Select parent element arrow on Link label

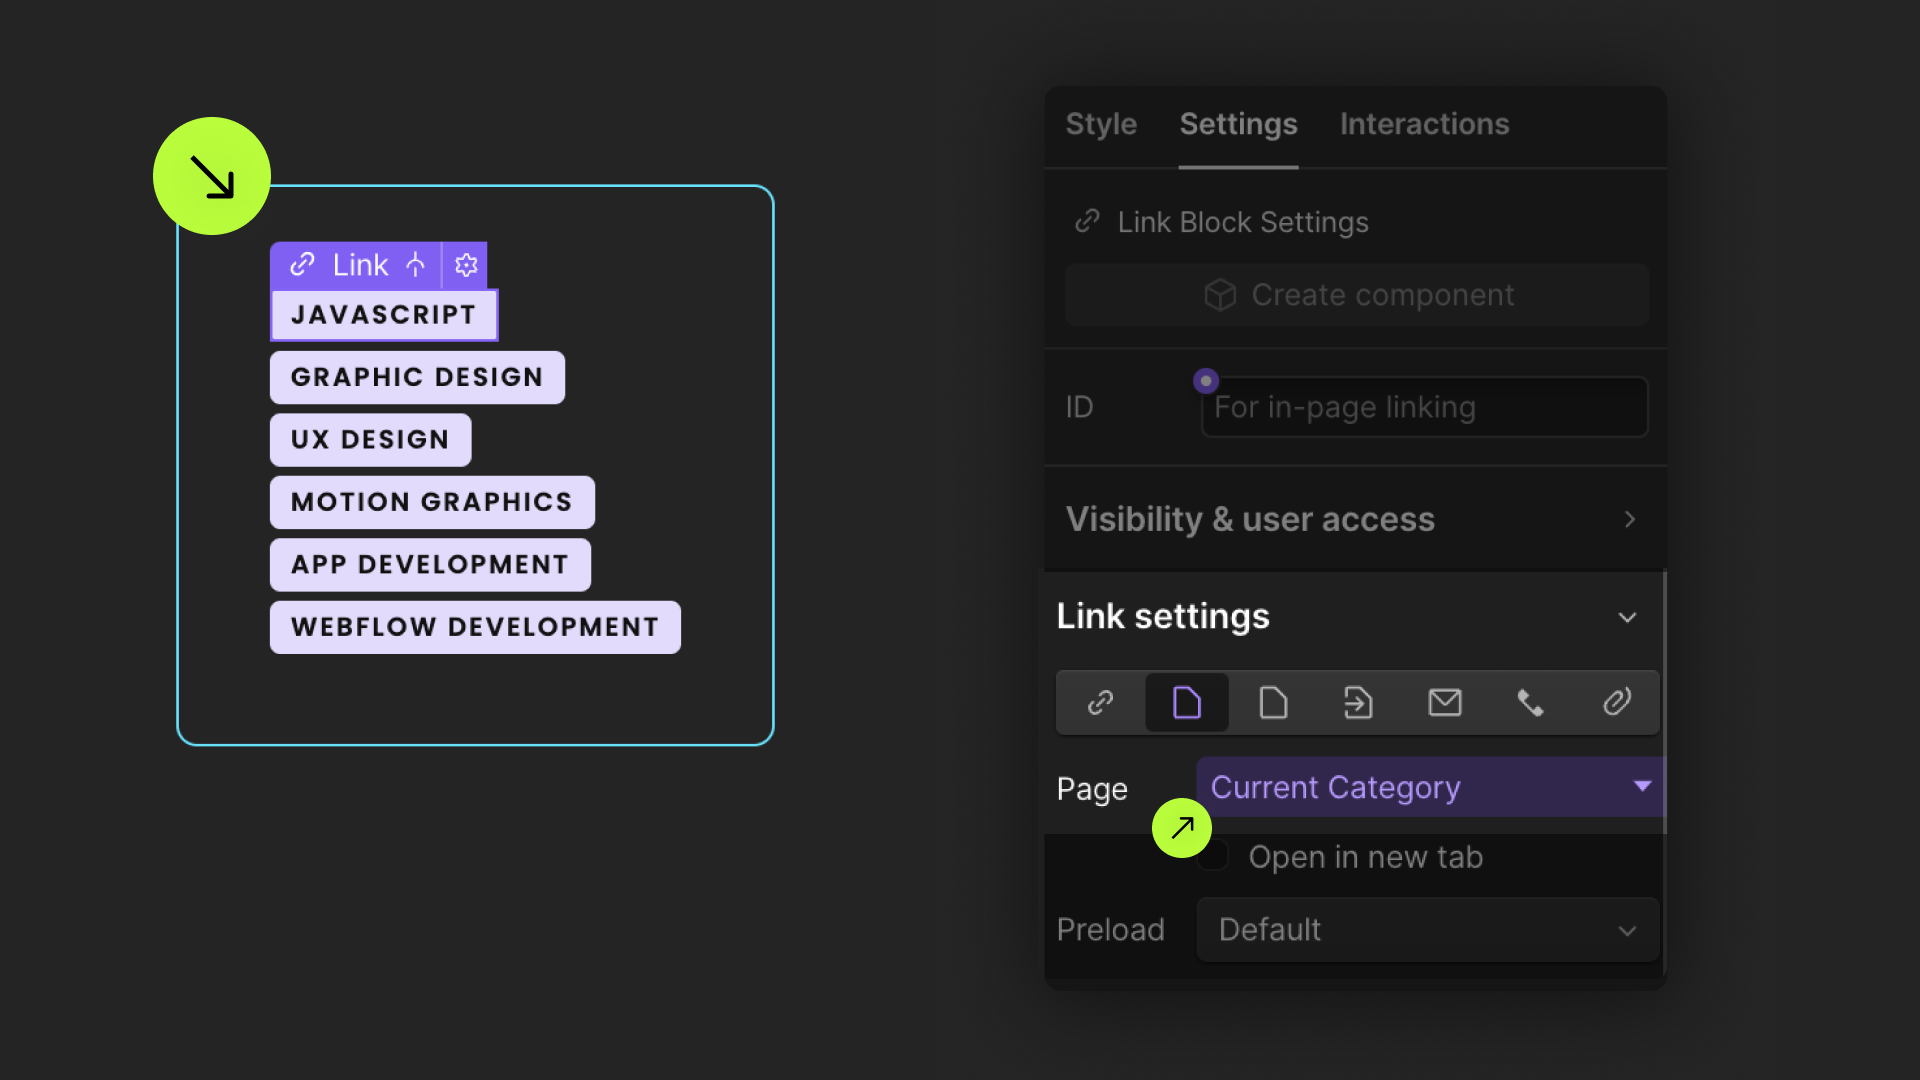(x=416, y=265)
